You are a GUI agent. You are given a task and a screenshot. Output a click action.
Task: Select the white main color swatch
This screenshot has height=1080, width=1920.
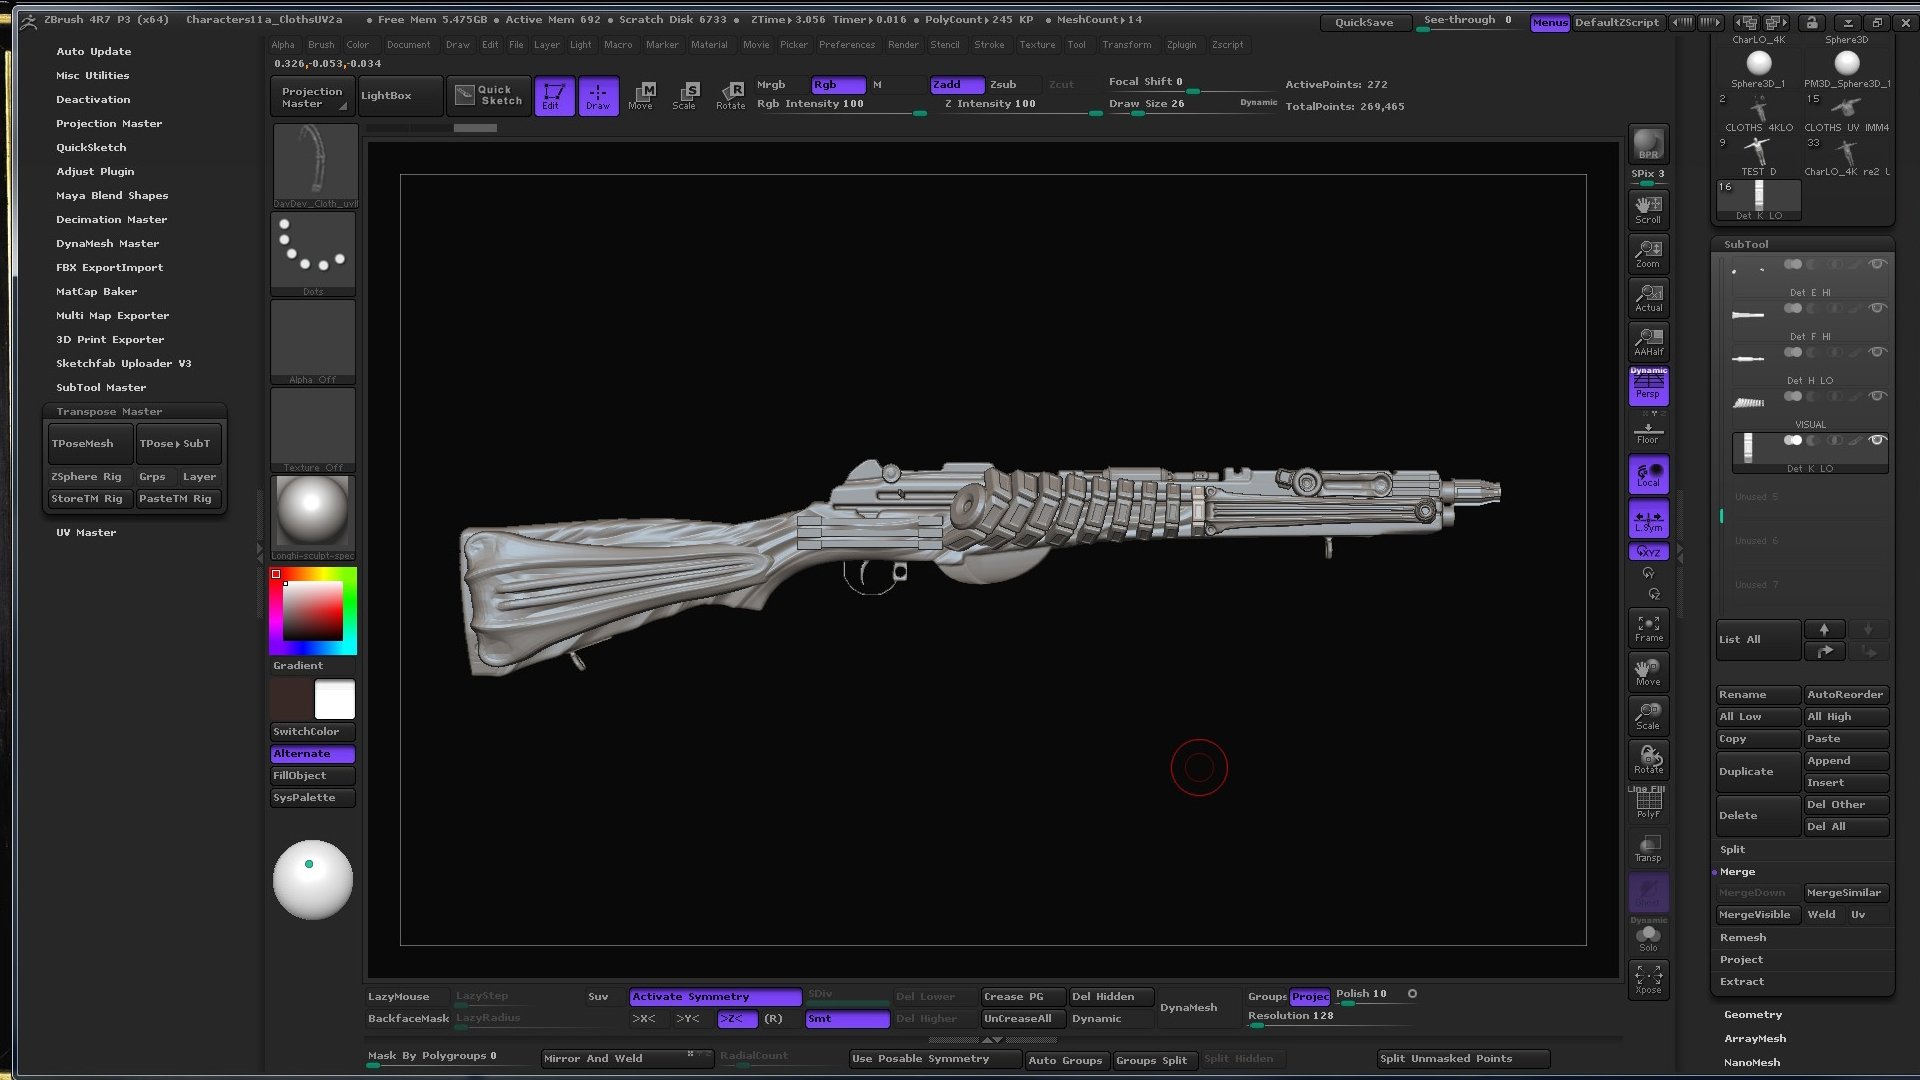click(x=335, y=700)
